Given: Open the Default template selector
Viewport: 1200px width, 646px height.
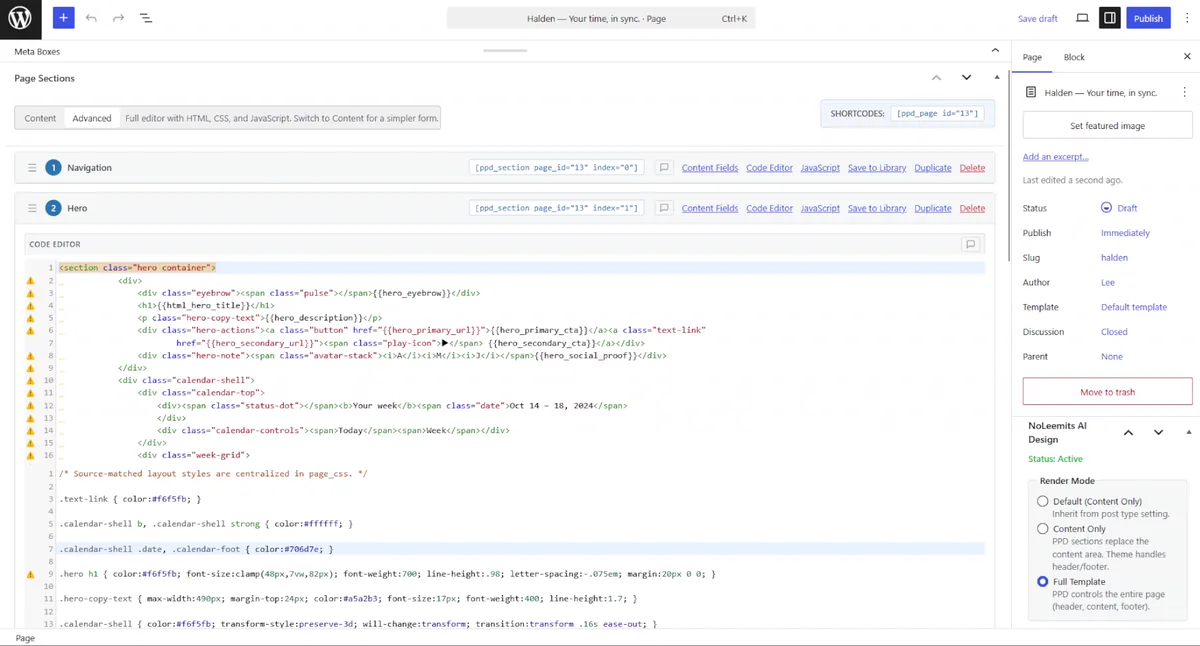Looking at the screenshot, I should tap(1134, 307).
